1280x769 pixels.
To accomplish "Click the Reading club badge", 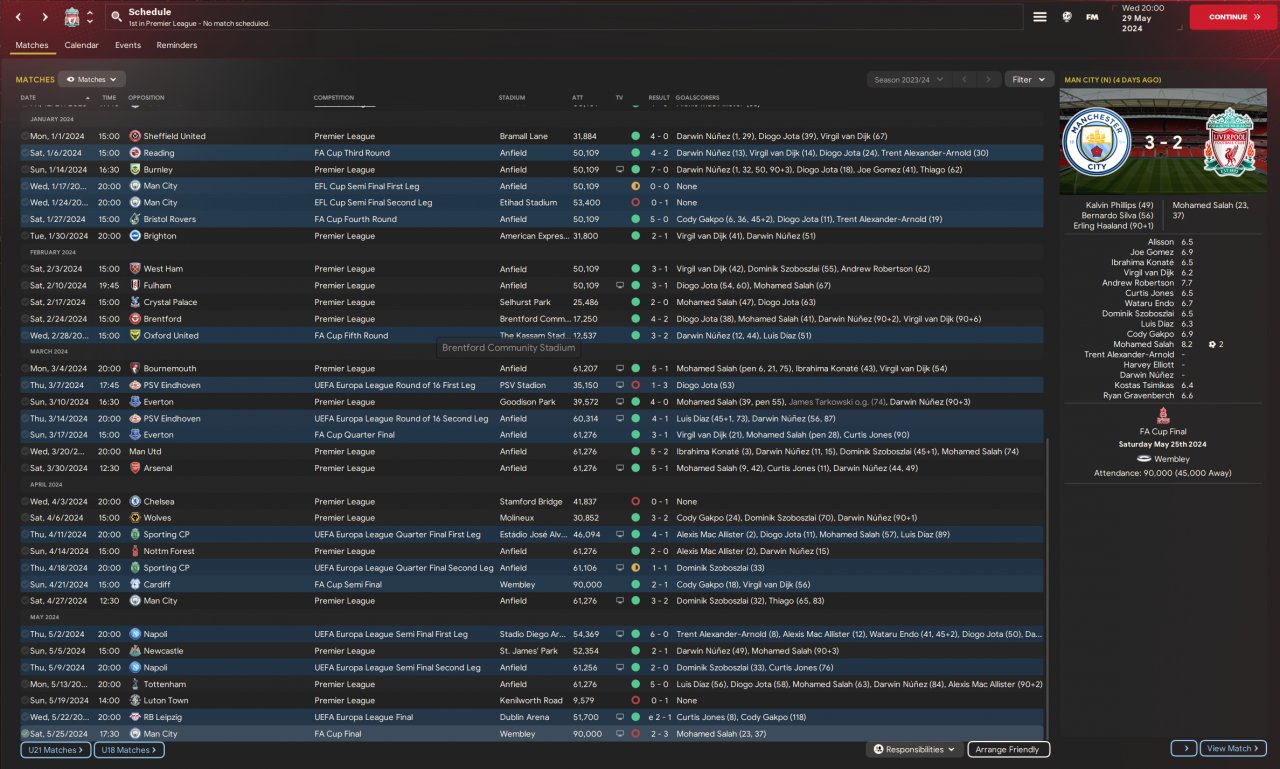I will coord(135,153).
